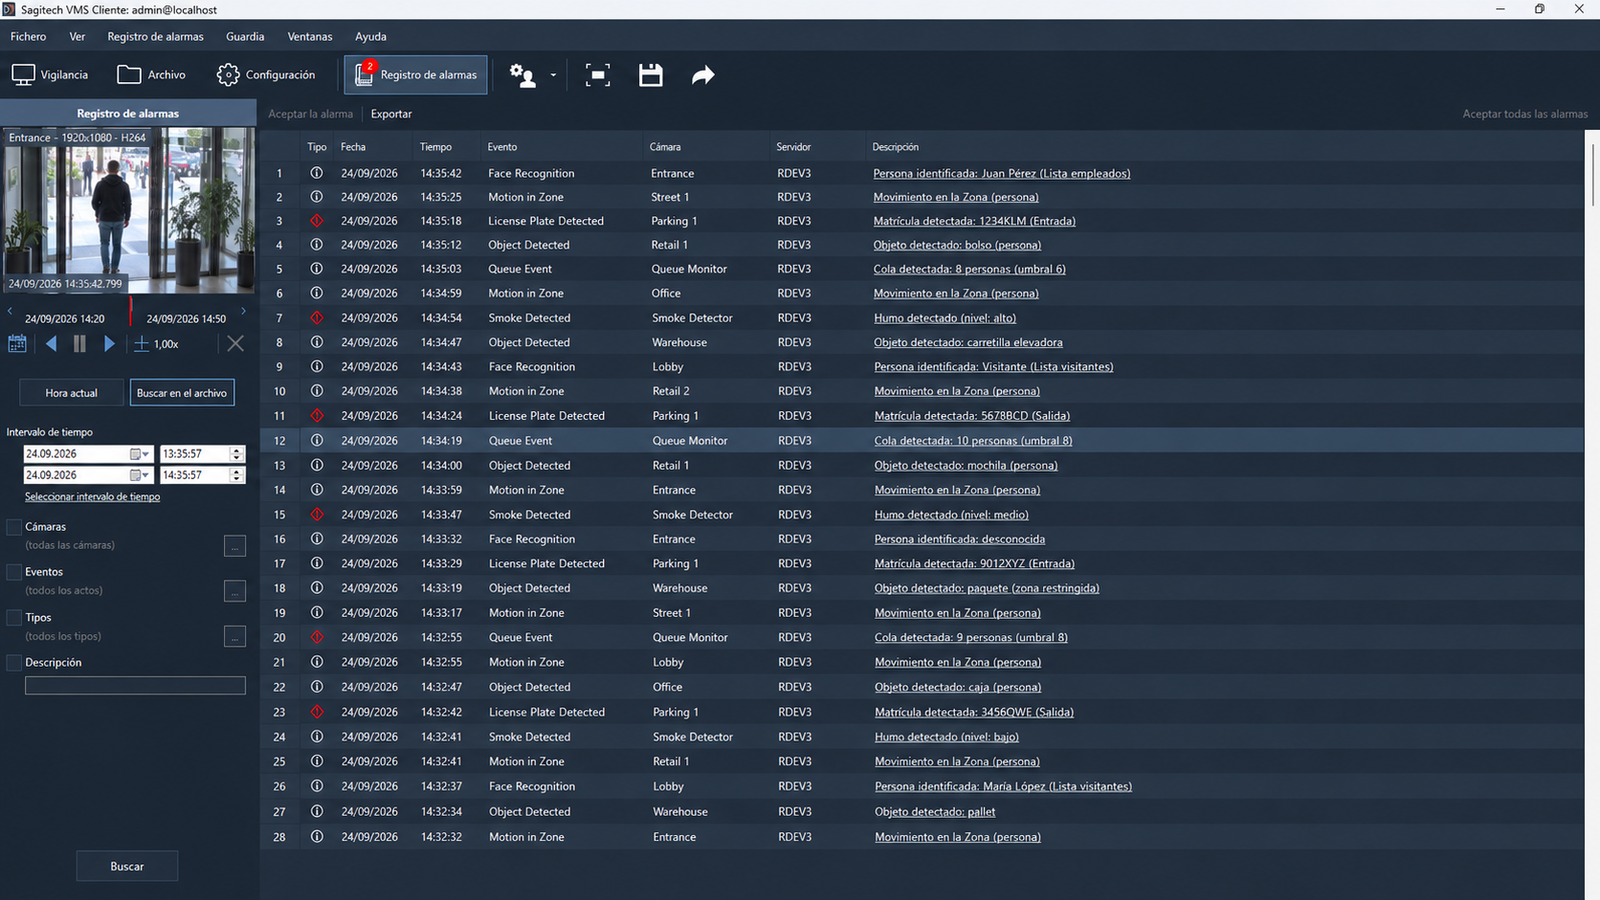Viewport: 1600px width, 900px height.
Task: Click the info type icon in row 1
Action: coord(317,173)
